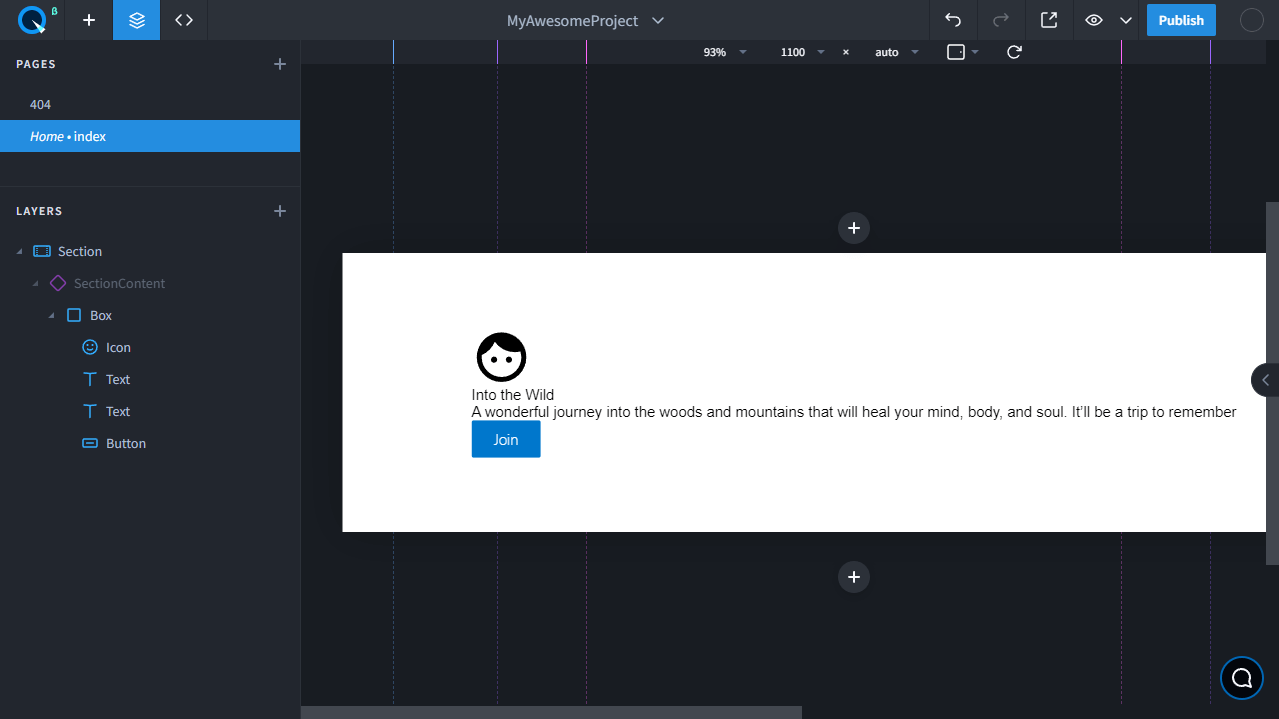The width and height of the screenshot is (1279, 719).
Task: Collapse the Box layer arrow
Action: tap(51, 316)
